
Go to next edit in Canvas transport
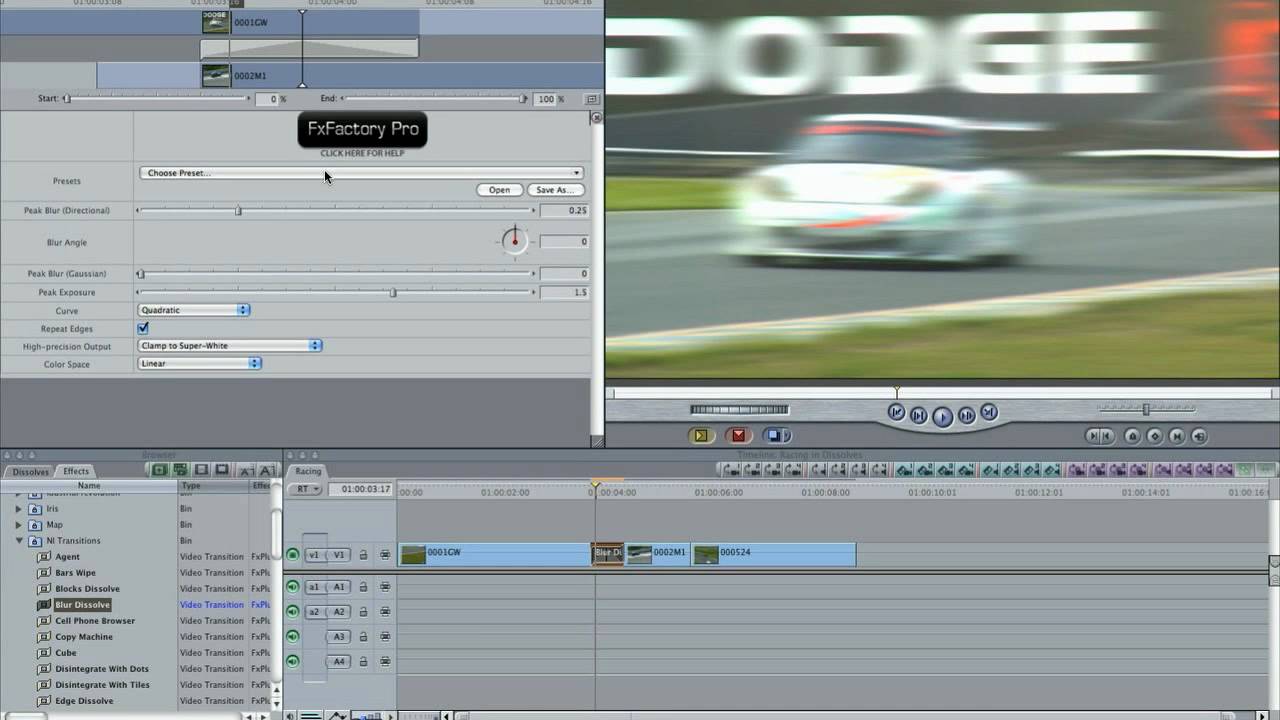click(989, 412)
